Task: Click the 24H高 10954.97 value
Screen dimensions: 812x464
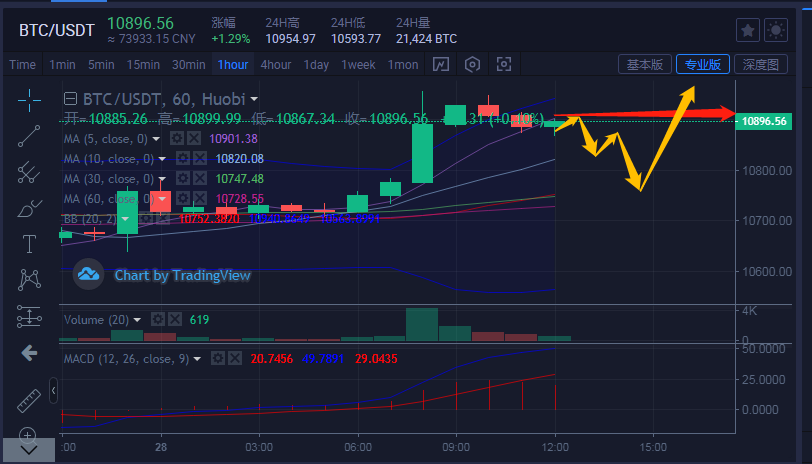Action: [x=291, y=39]
